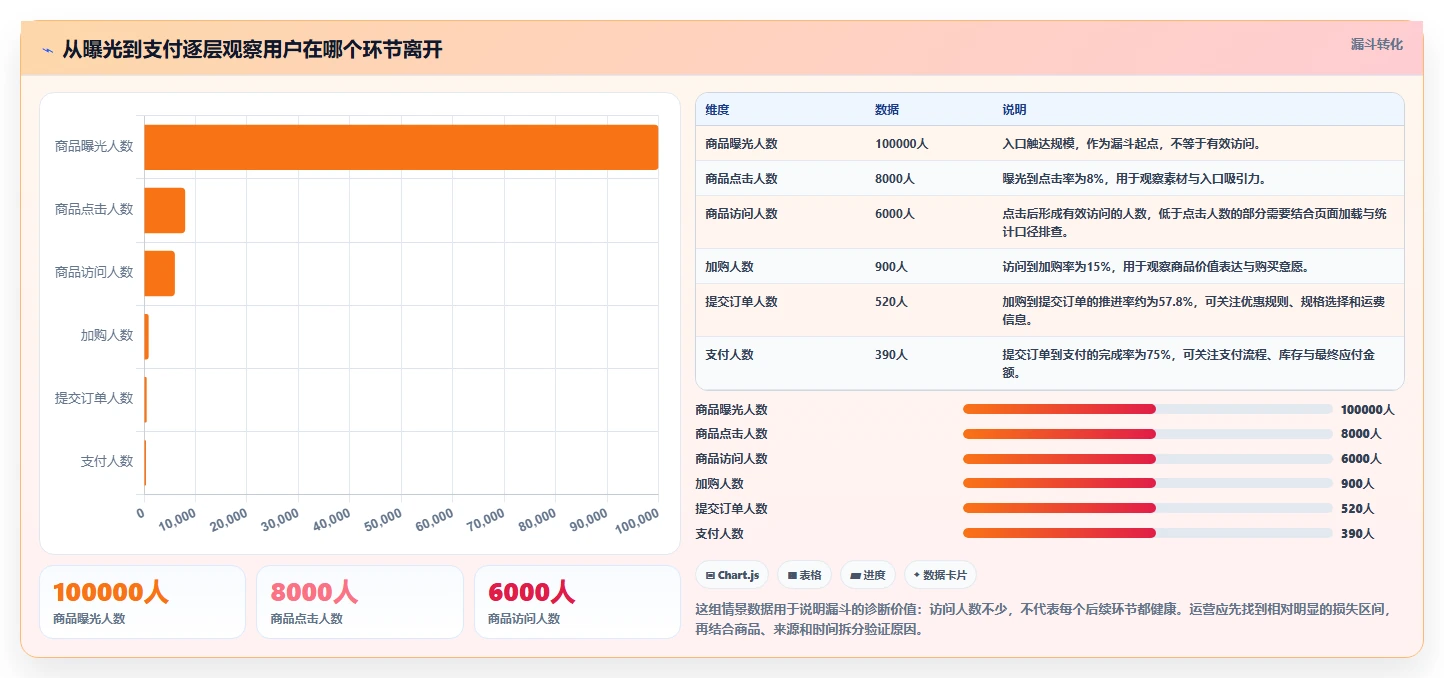The image size is (1444, 678).
Task: Select the 表格 chip
Action: pos(804,575)
